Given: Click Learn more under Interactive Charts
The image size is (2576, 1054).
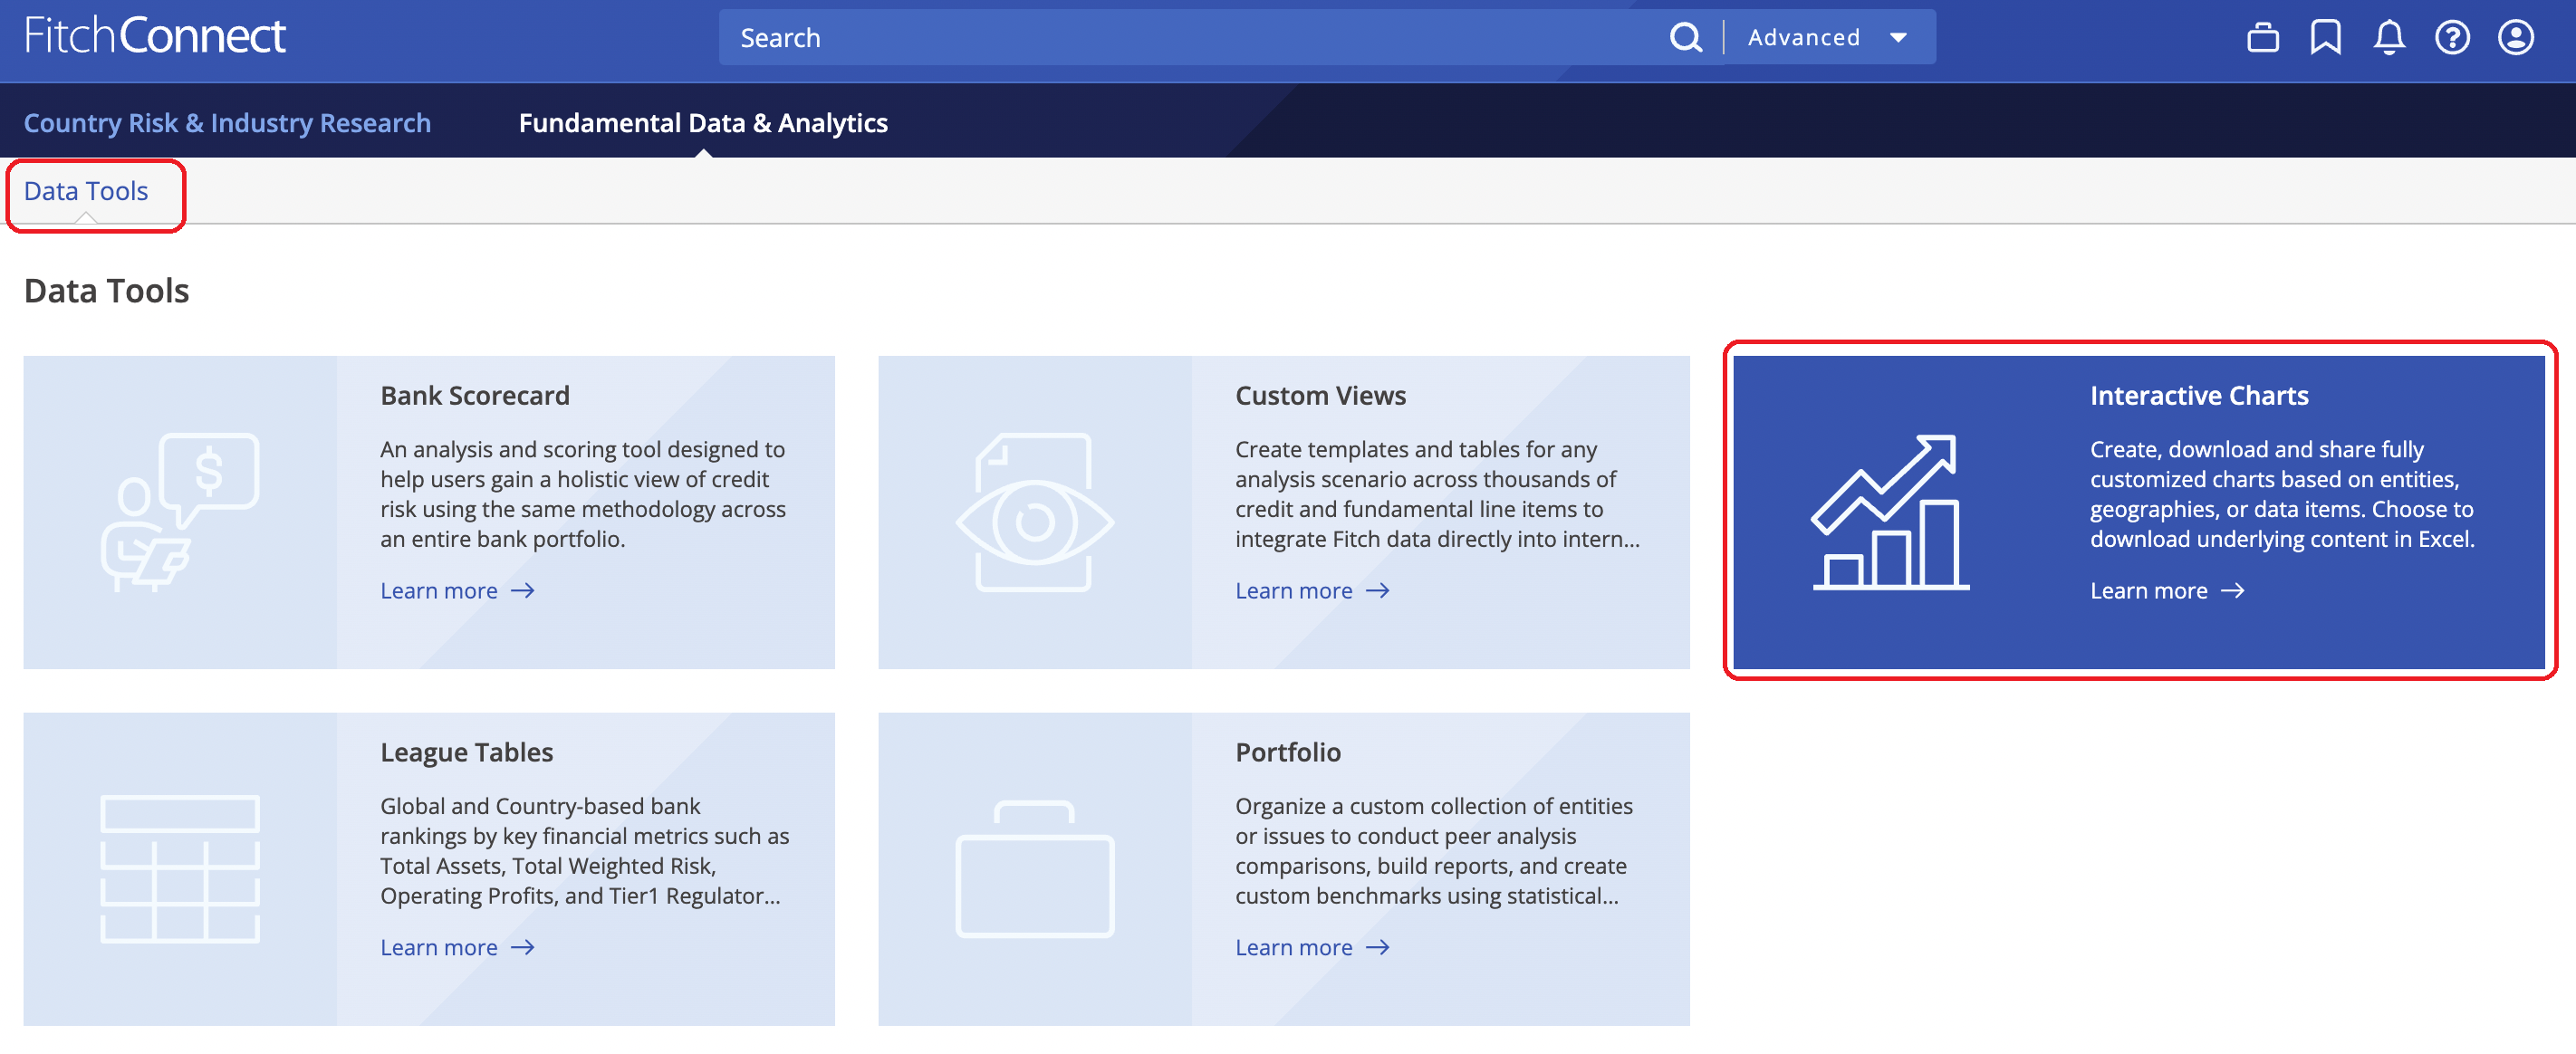Looking at the screenshot, I should (2166, 591).
